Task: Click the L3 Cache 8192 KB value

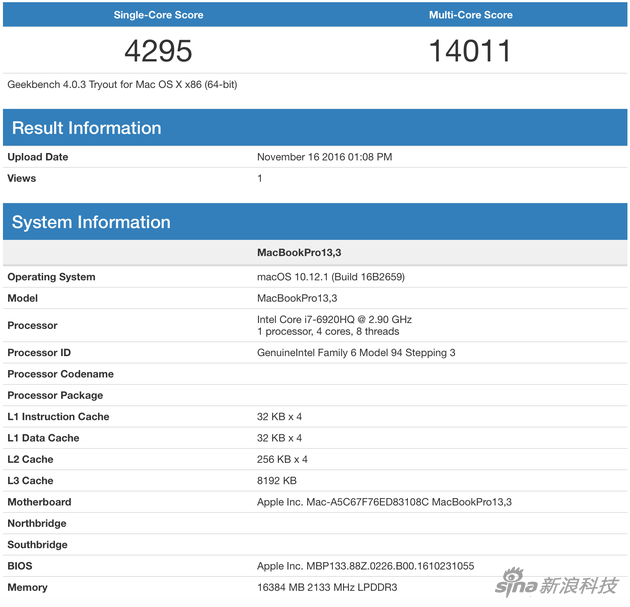Action: pyautogui.click(x=277, y=481)
